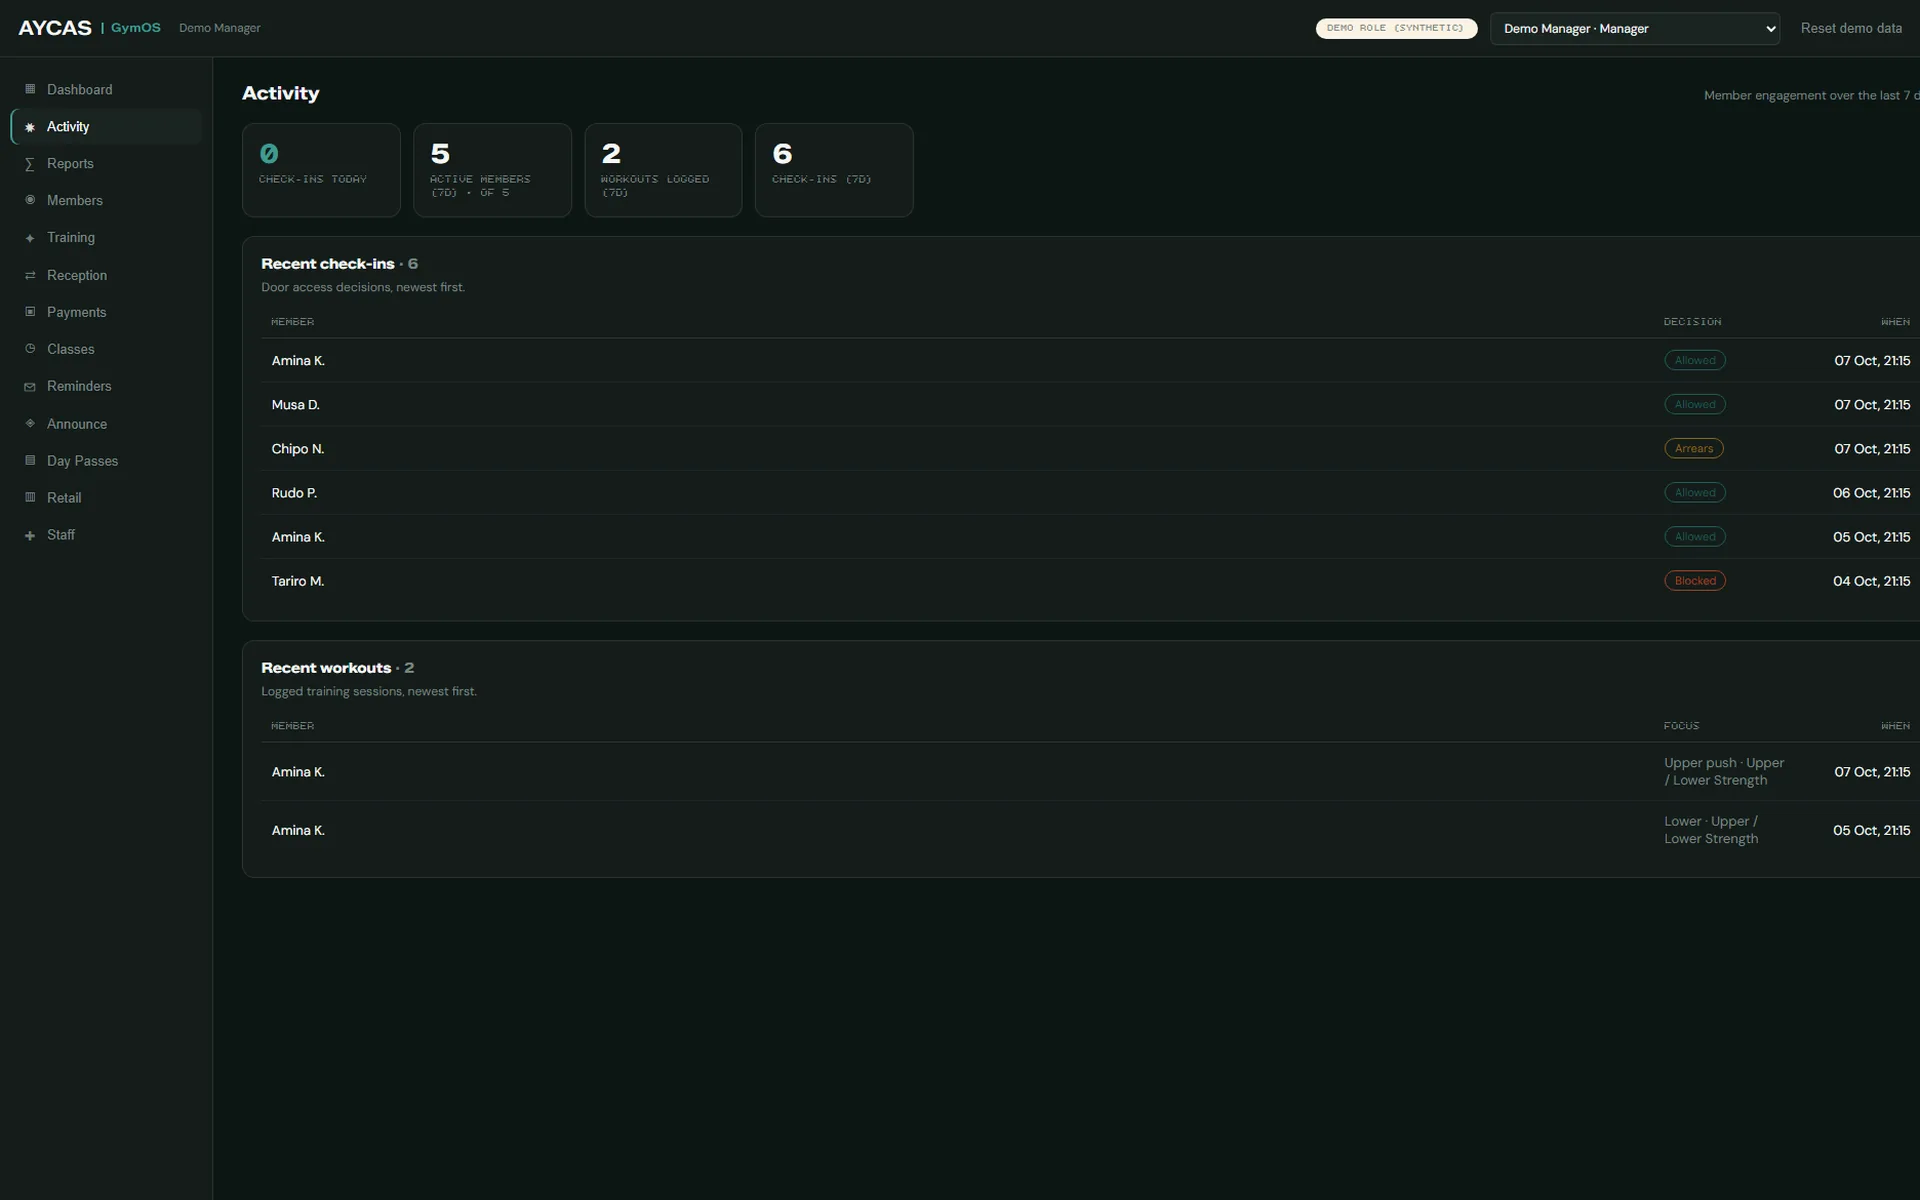Click the Reminders envelope icon
This screenshot has width=1920, height=1200.
(30, 386)
